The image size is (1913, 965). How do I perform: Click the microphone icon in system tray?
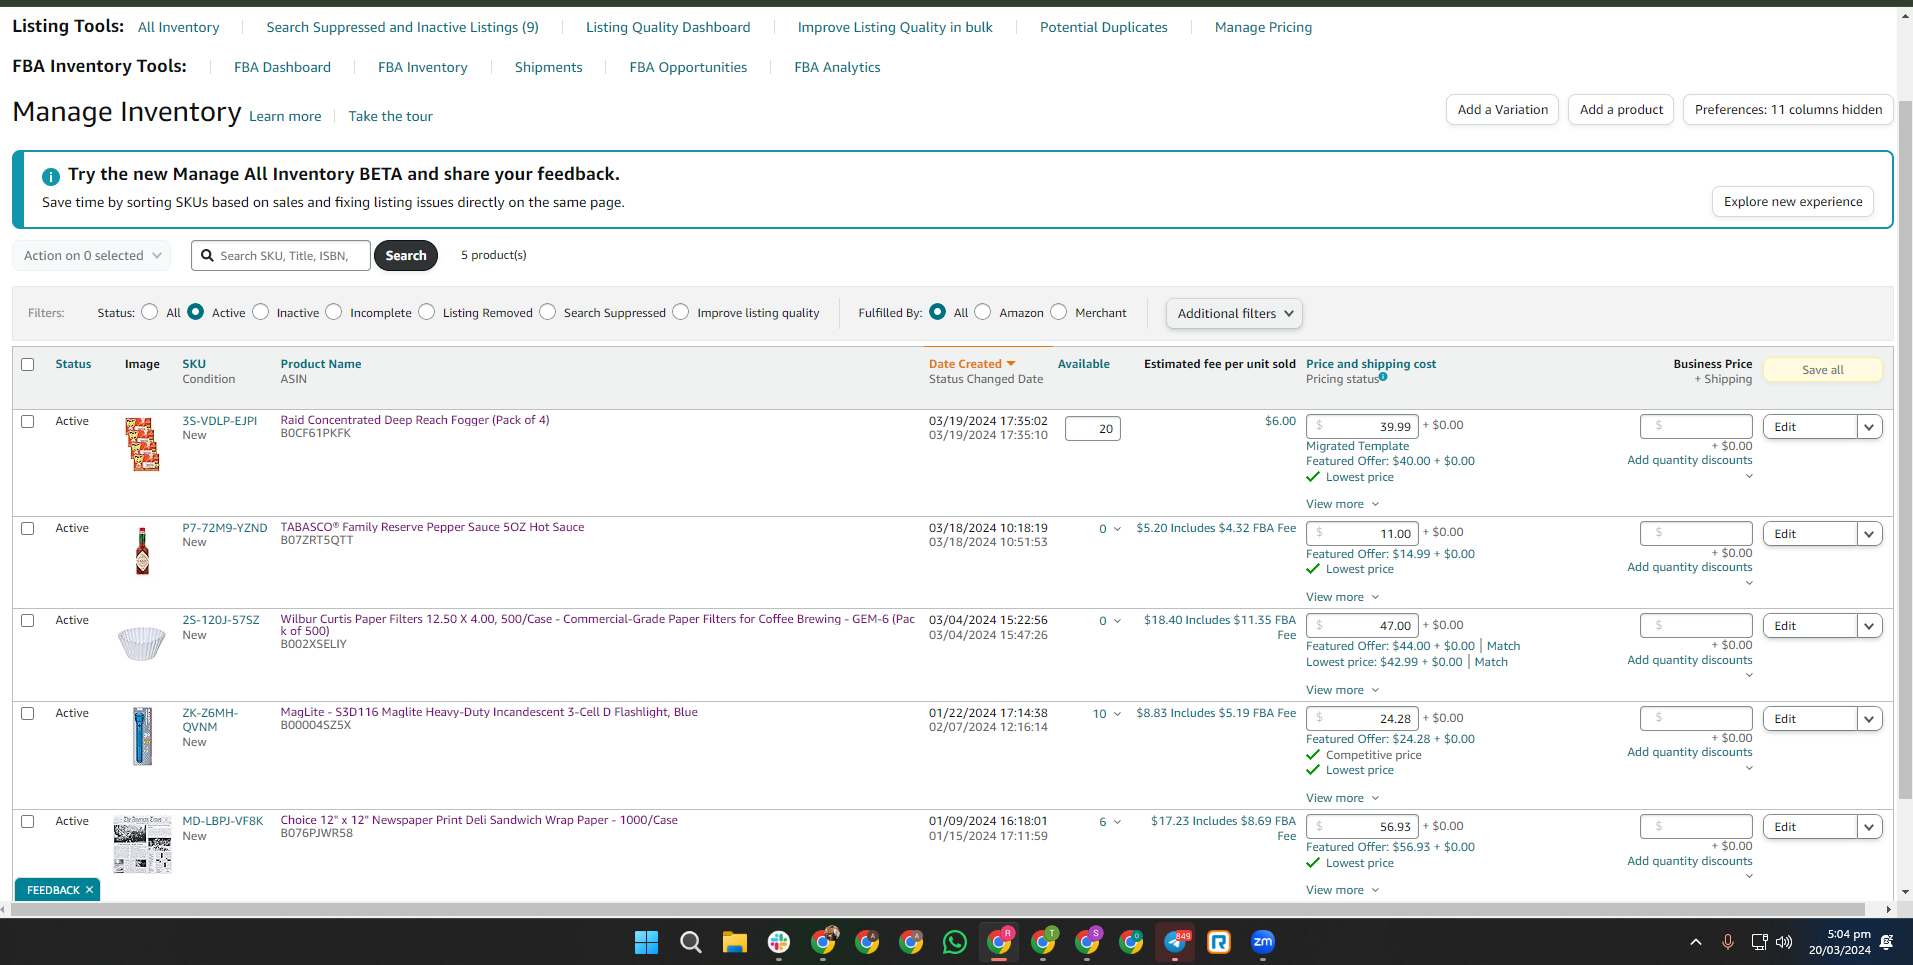click(x=1727, y=942)
